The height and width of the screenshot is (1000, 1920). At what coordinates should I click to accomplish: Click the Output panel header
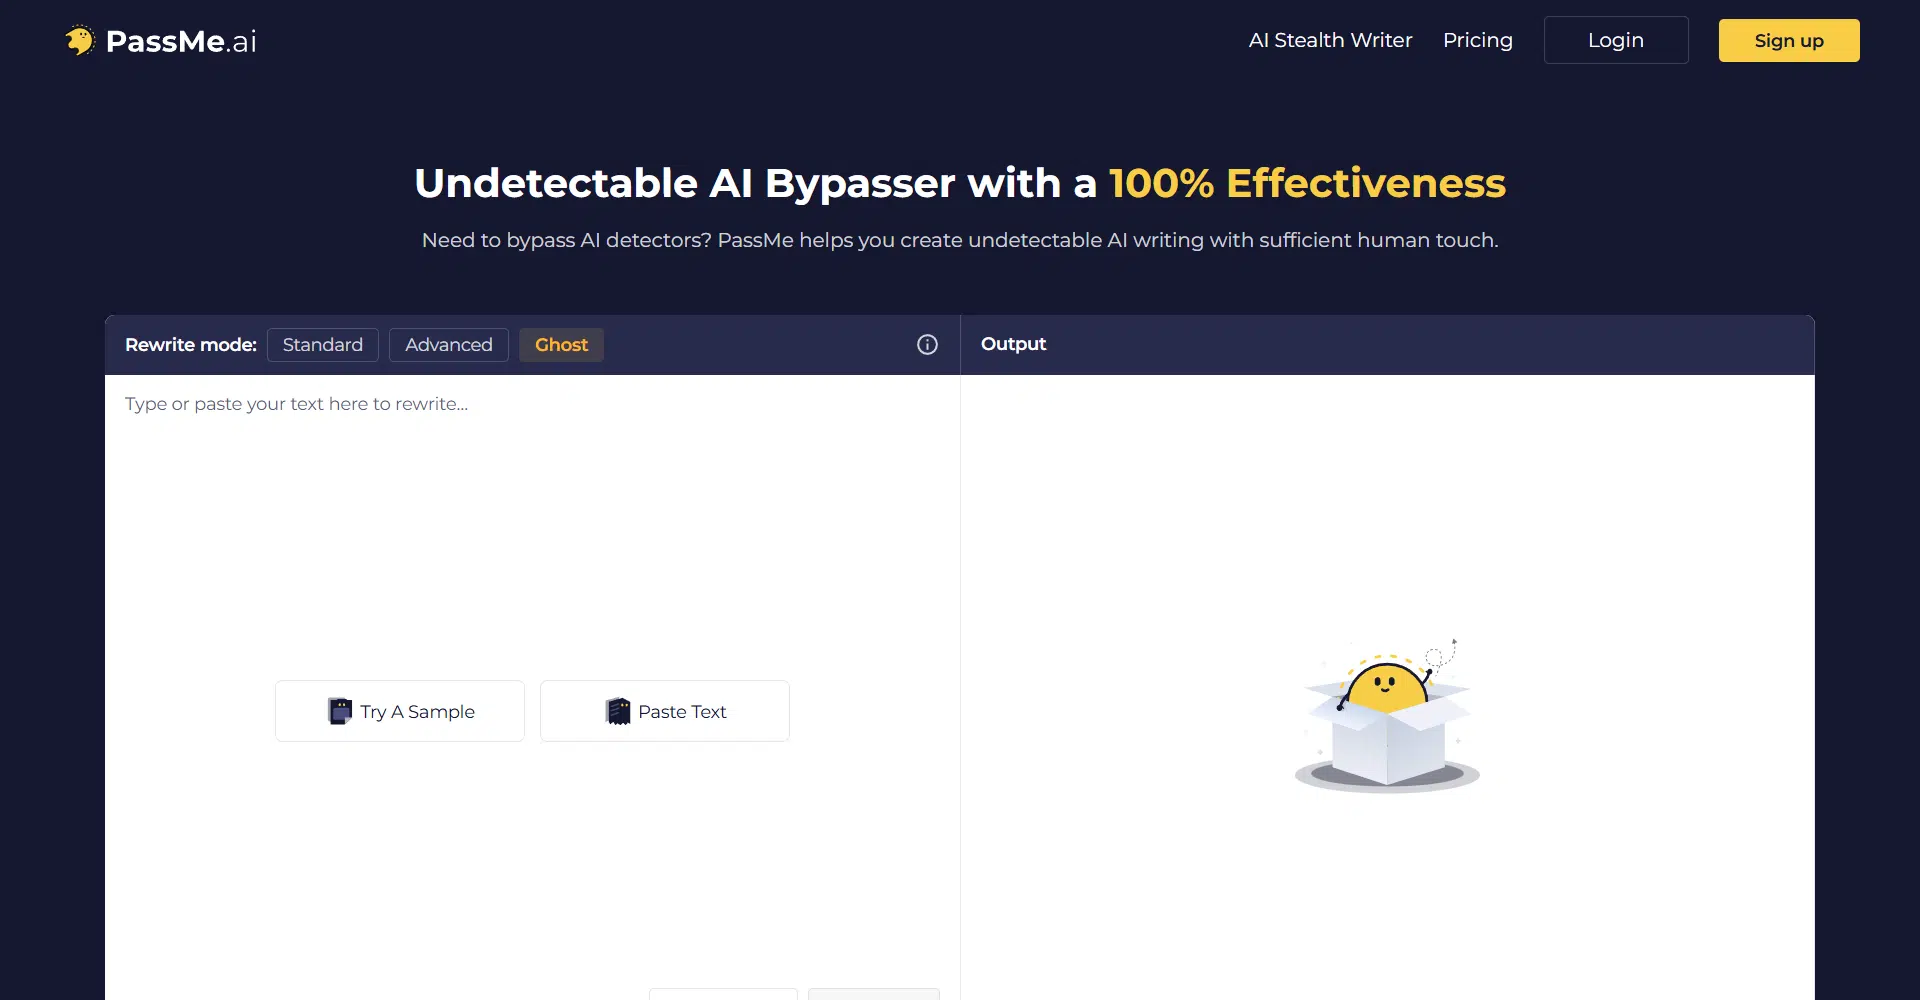coord(1013,344)
